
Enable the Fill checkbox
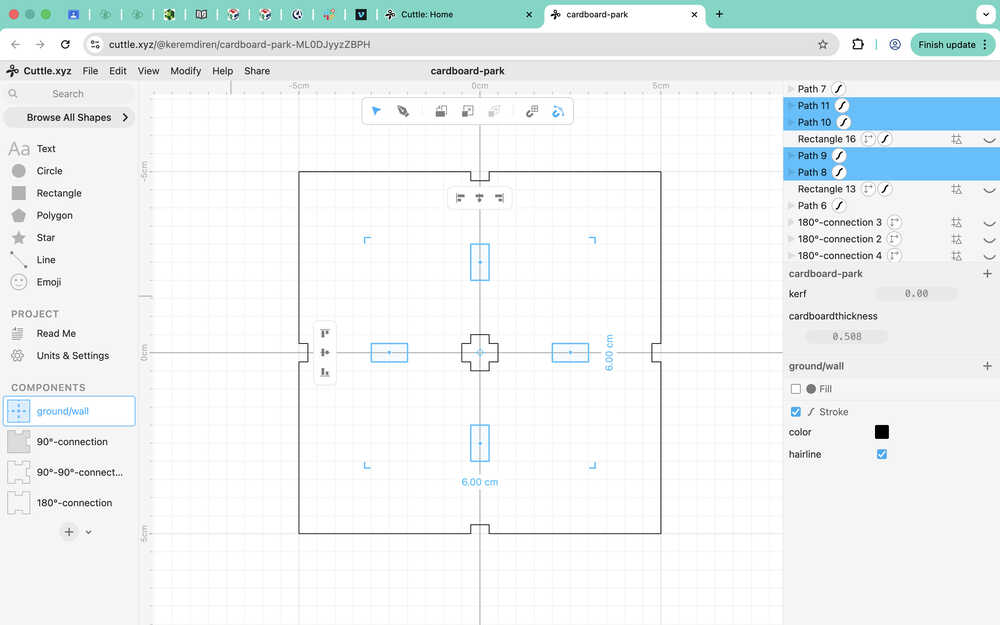[796, 389]
